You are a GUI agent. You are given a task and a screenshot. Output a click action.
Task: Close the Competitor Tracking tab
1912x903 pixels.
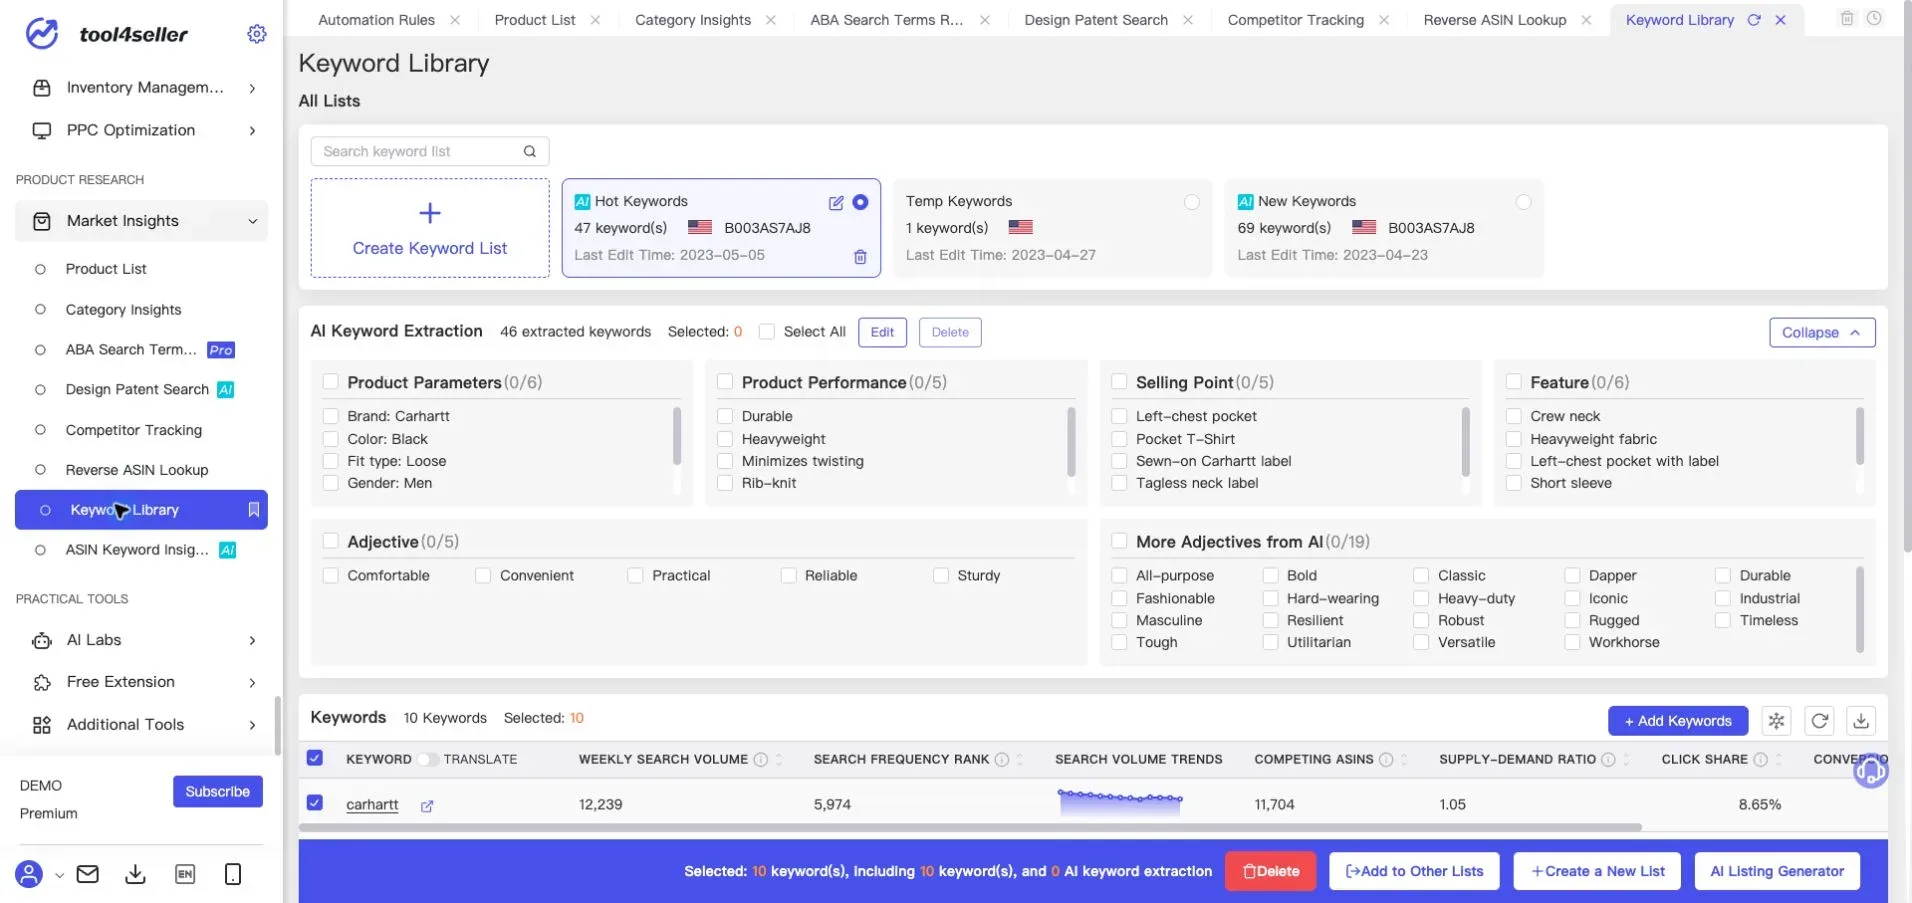(x=1384, y=20)
